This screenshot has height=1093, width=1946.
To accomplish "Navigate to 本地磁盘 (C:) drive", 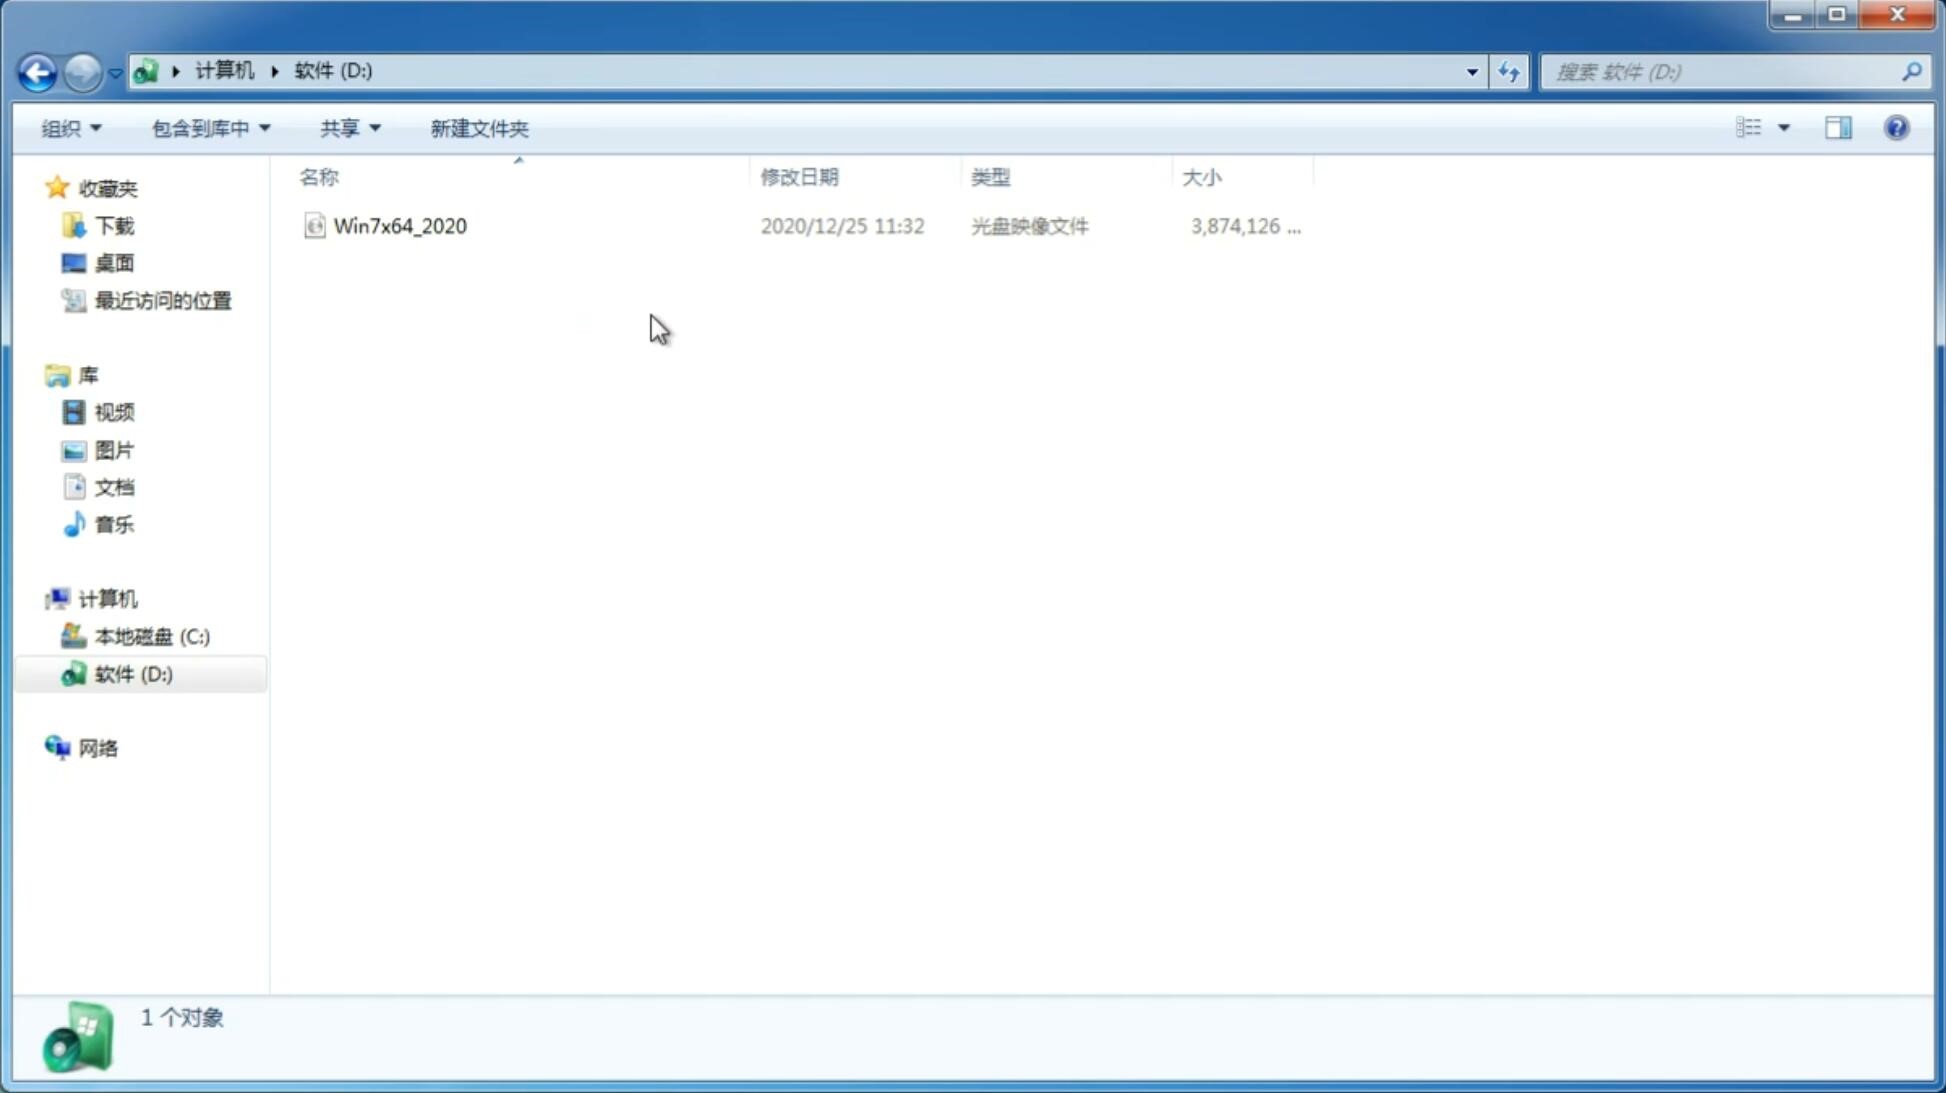I will coord(151,636).
